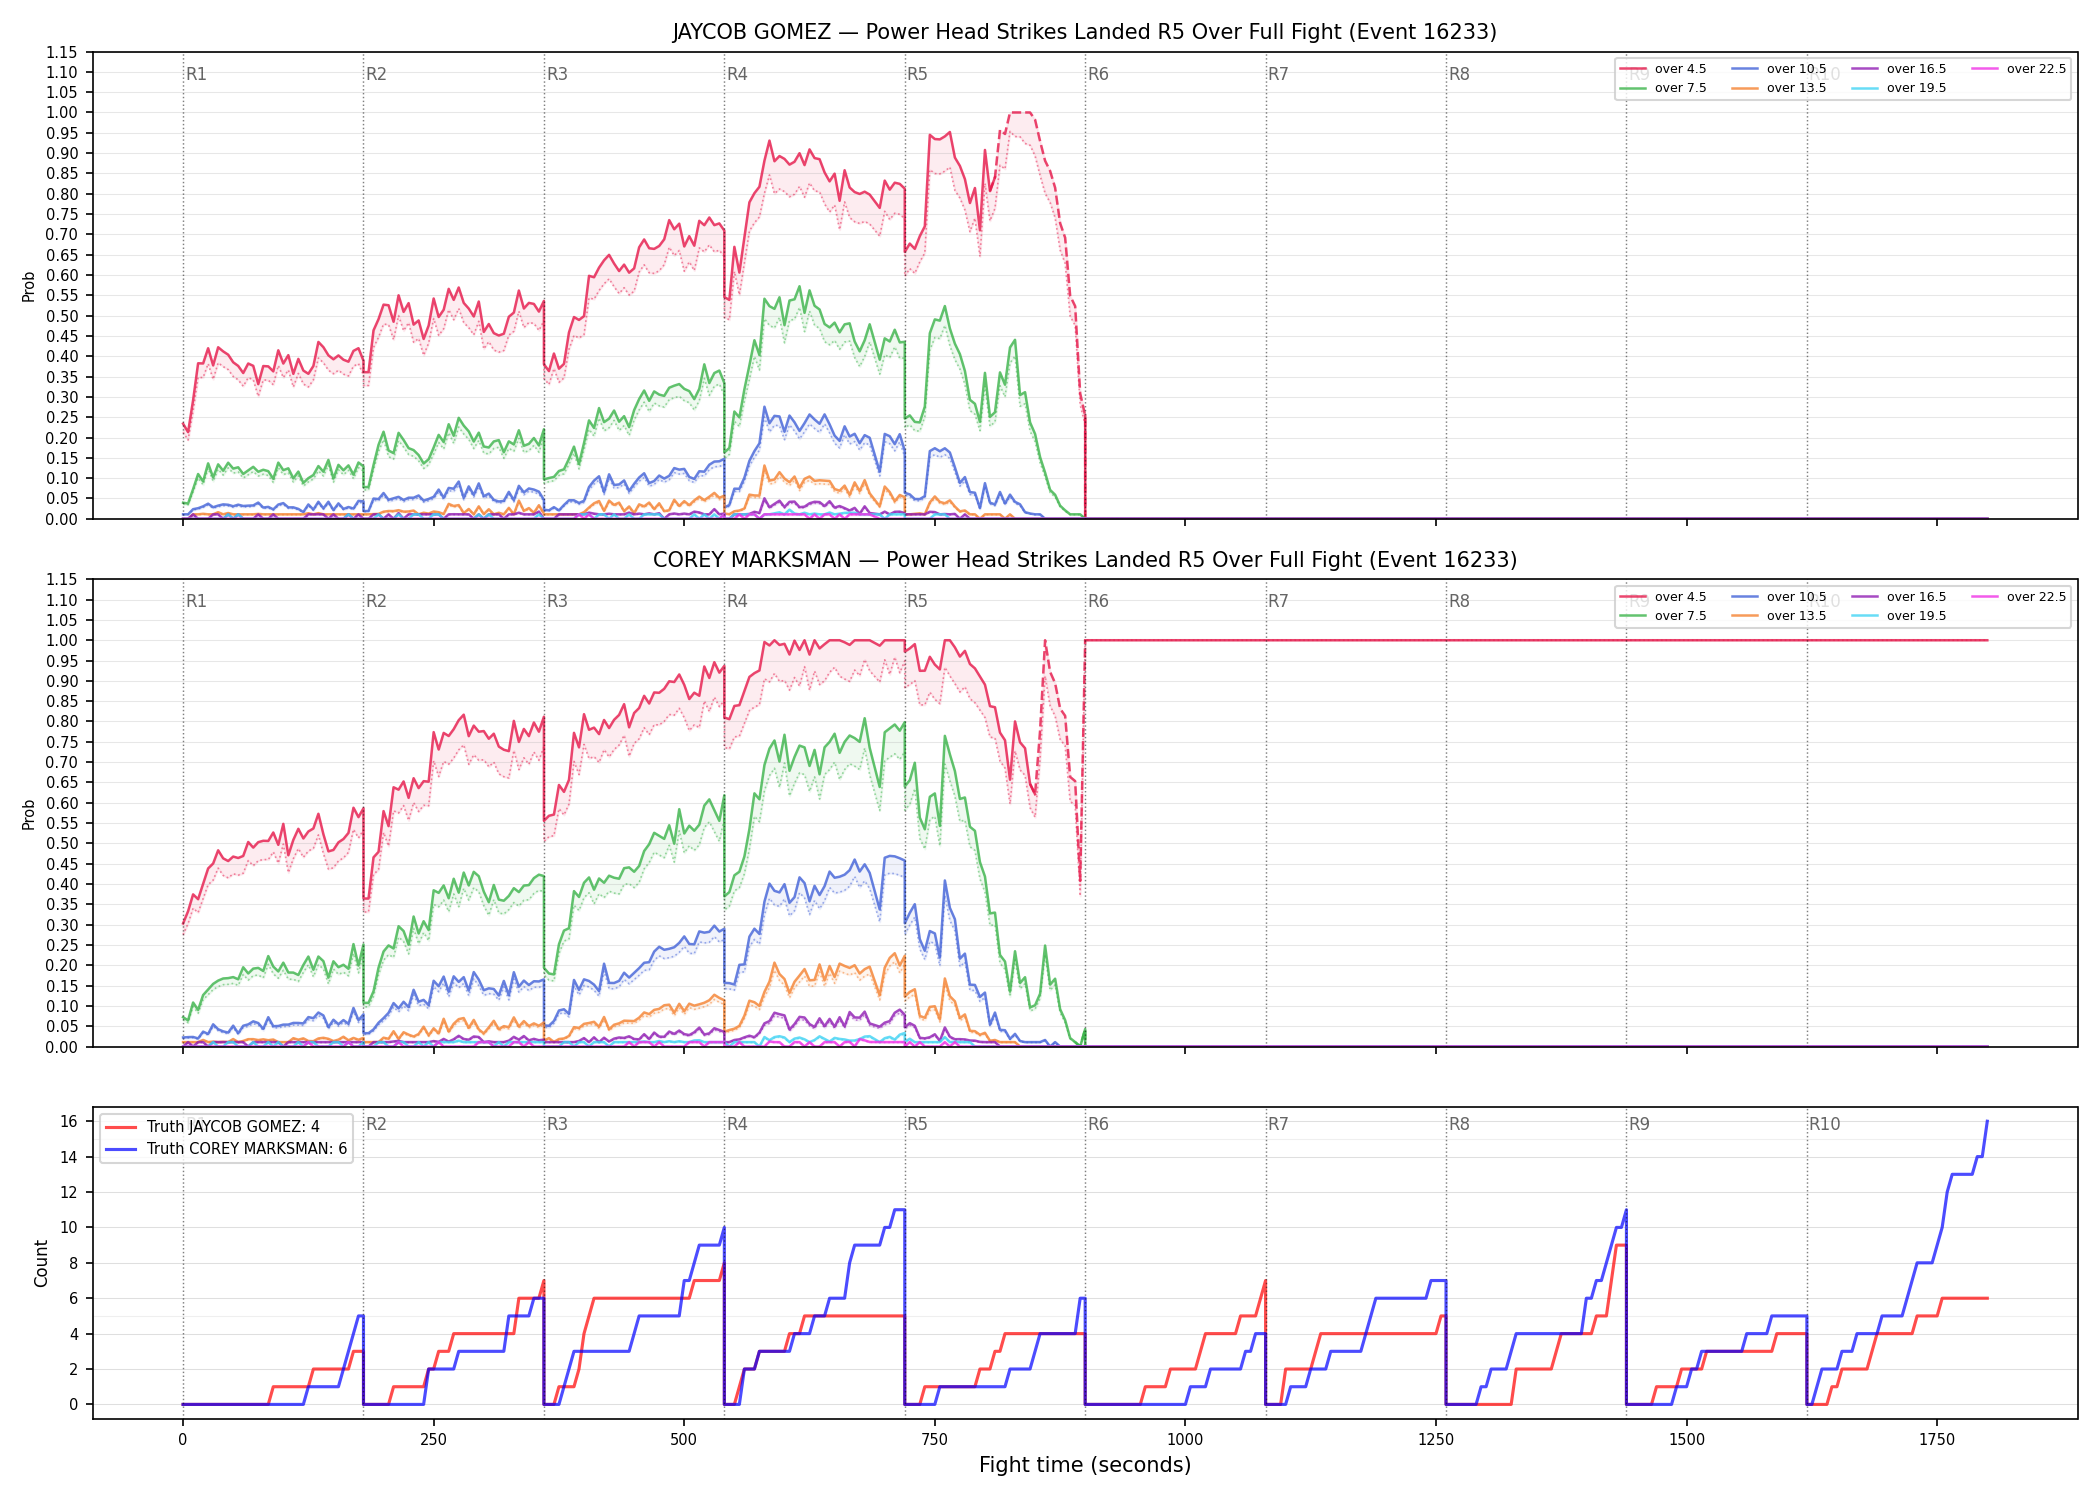Click the 500 tick label on time axis
2100x1500 pixels.
point(684,1439)
